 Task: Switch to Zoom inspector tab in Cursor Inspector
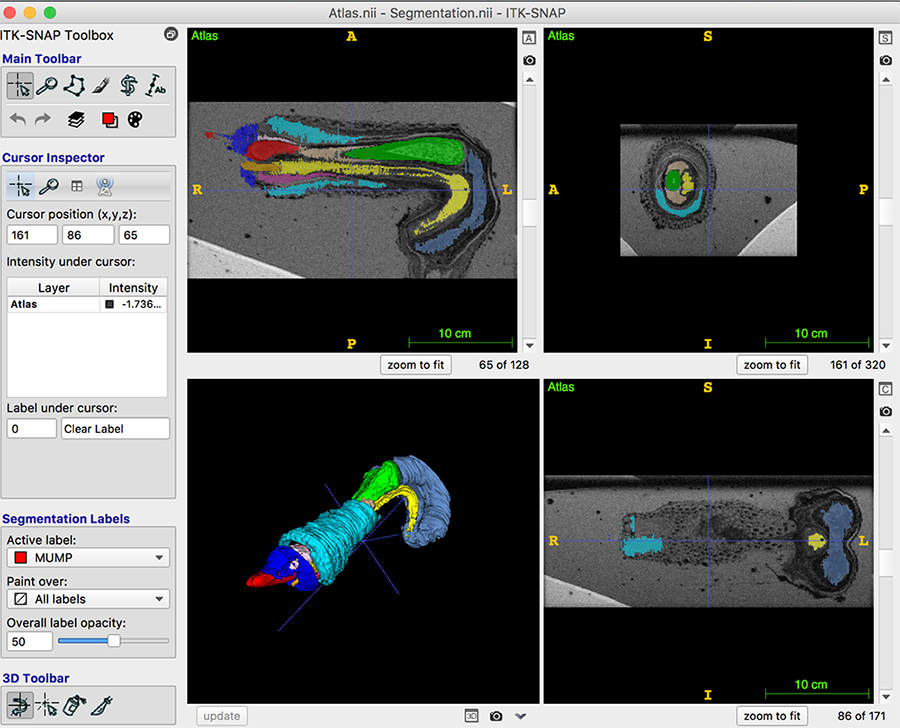(x=48, y=186)
